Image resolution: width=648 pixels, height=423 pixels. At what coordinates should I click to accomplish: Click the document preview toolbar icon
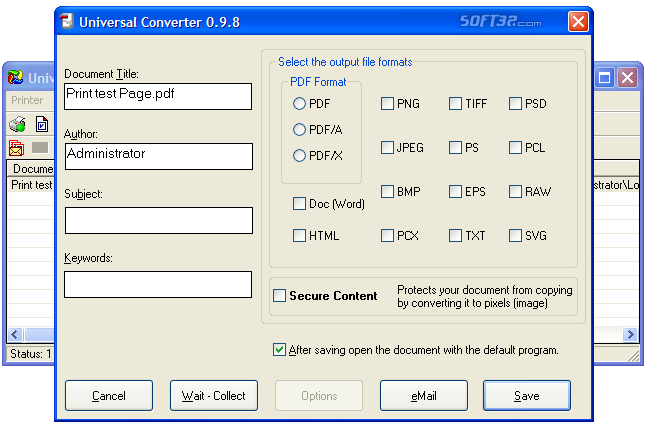(42, 125)
